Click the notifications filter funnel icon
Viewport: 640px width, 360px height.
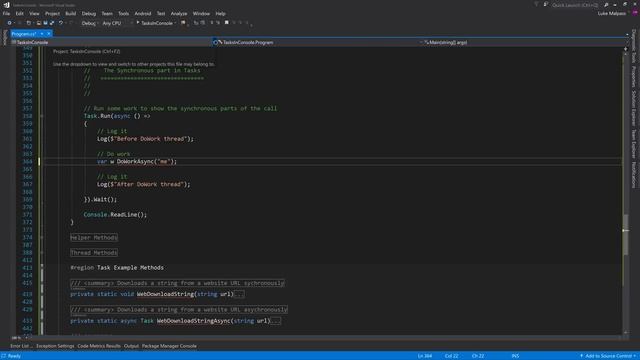tap(536, 4)
